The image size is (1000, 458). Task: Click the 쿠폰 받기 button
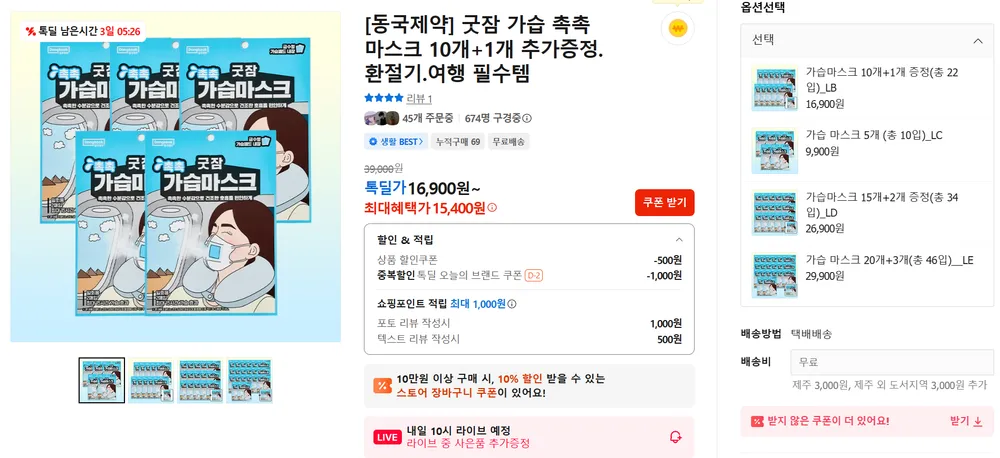coord(665,203)
